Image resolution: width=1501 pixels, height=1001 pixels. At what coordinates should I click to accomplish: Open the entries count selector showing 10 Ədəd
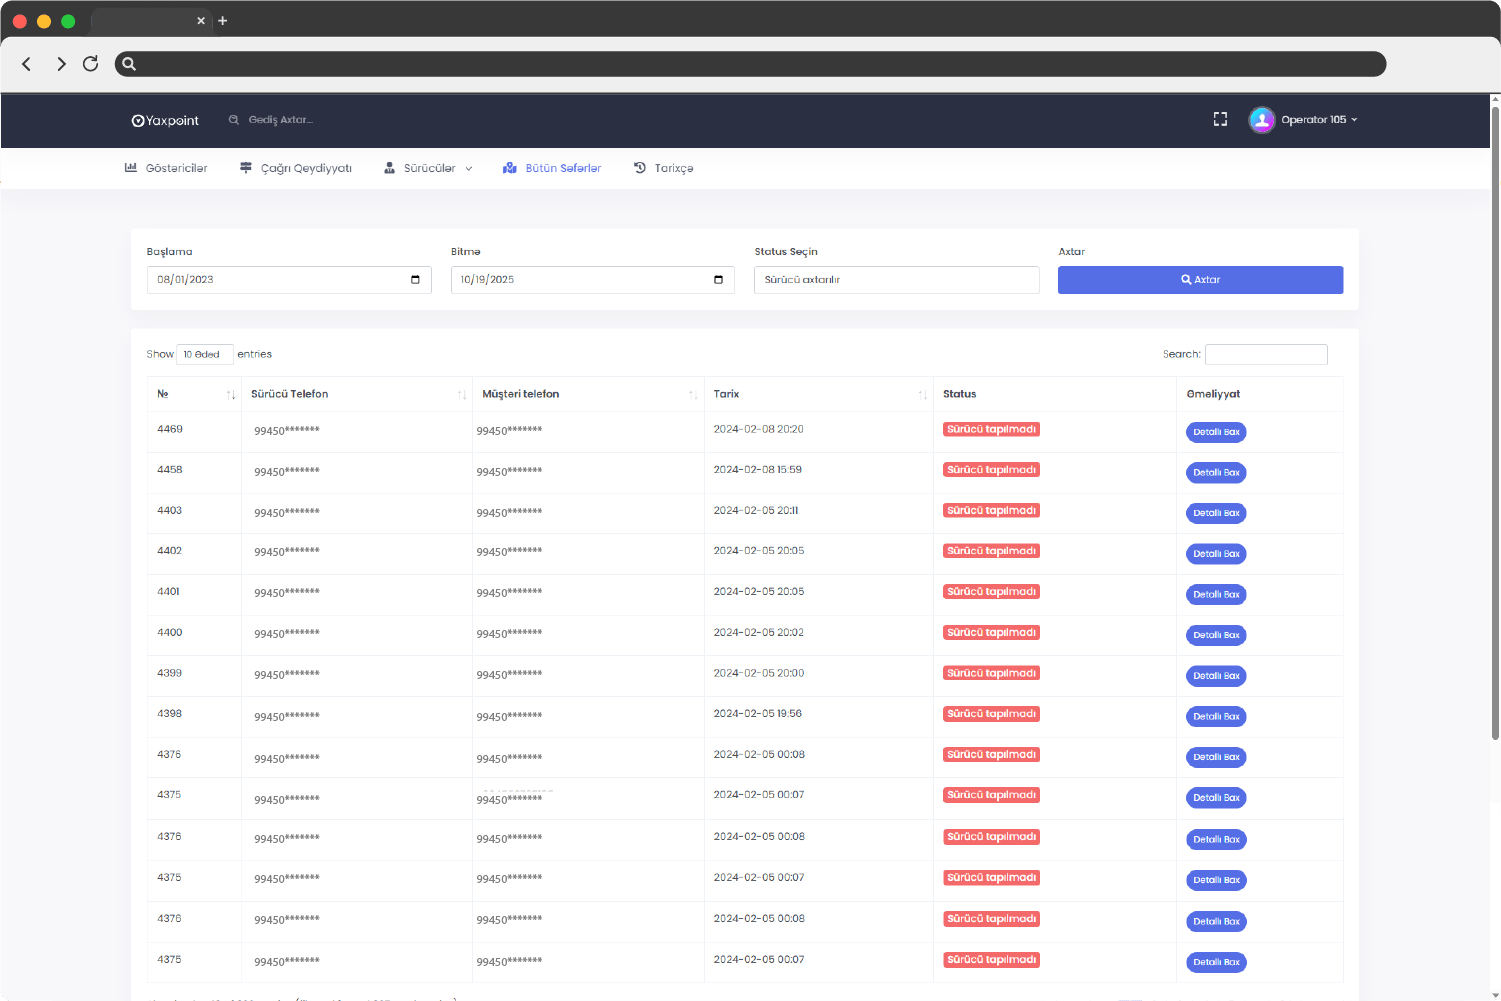(x=204, y=354)
